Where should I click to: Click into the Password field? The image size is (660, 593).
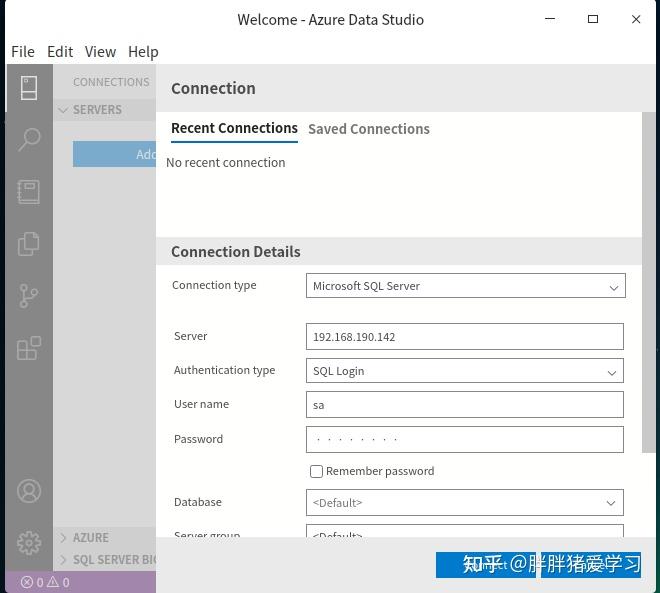(x=465, y=439)
